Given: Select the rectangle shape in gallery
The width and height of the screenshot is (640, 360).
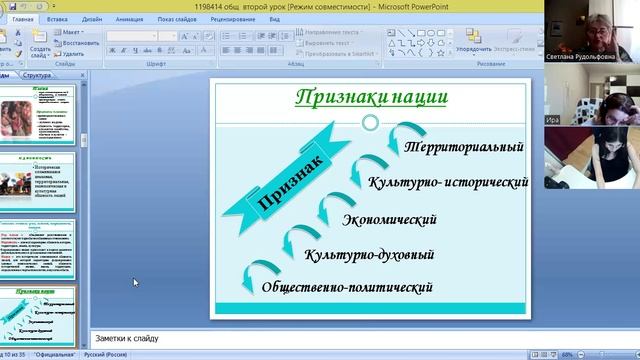Looking at the screenshot, I should pos(421,33).
